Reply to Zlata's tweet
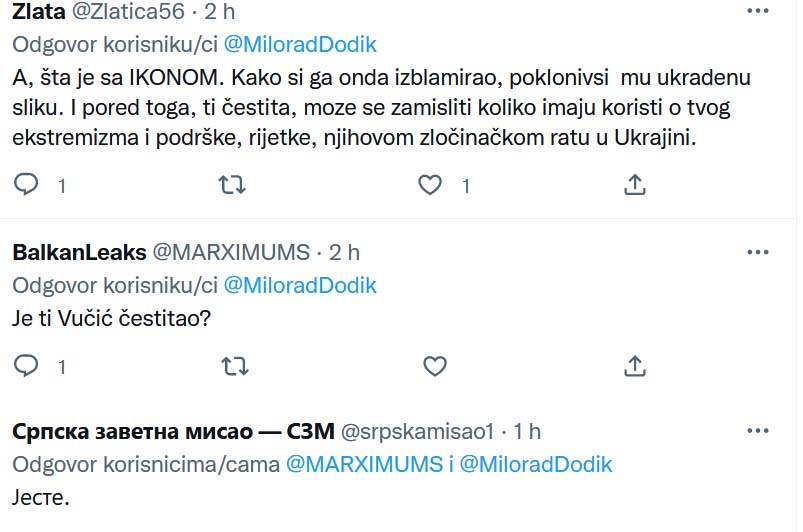This screenshot has width=803, height=532. (26, 184)
